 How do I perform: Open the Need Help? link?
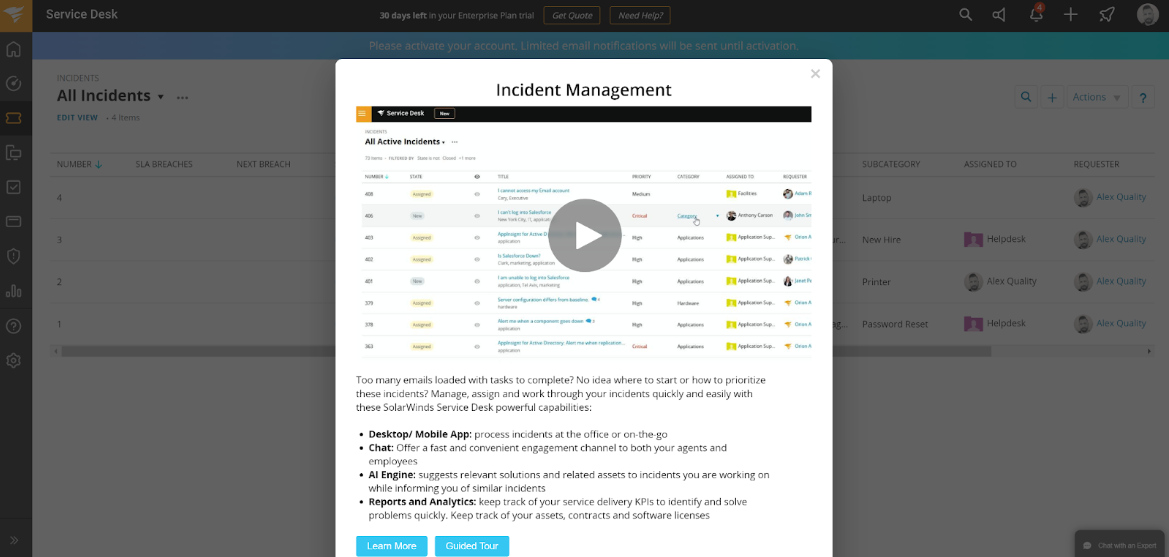[640, 15]
